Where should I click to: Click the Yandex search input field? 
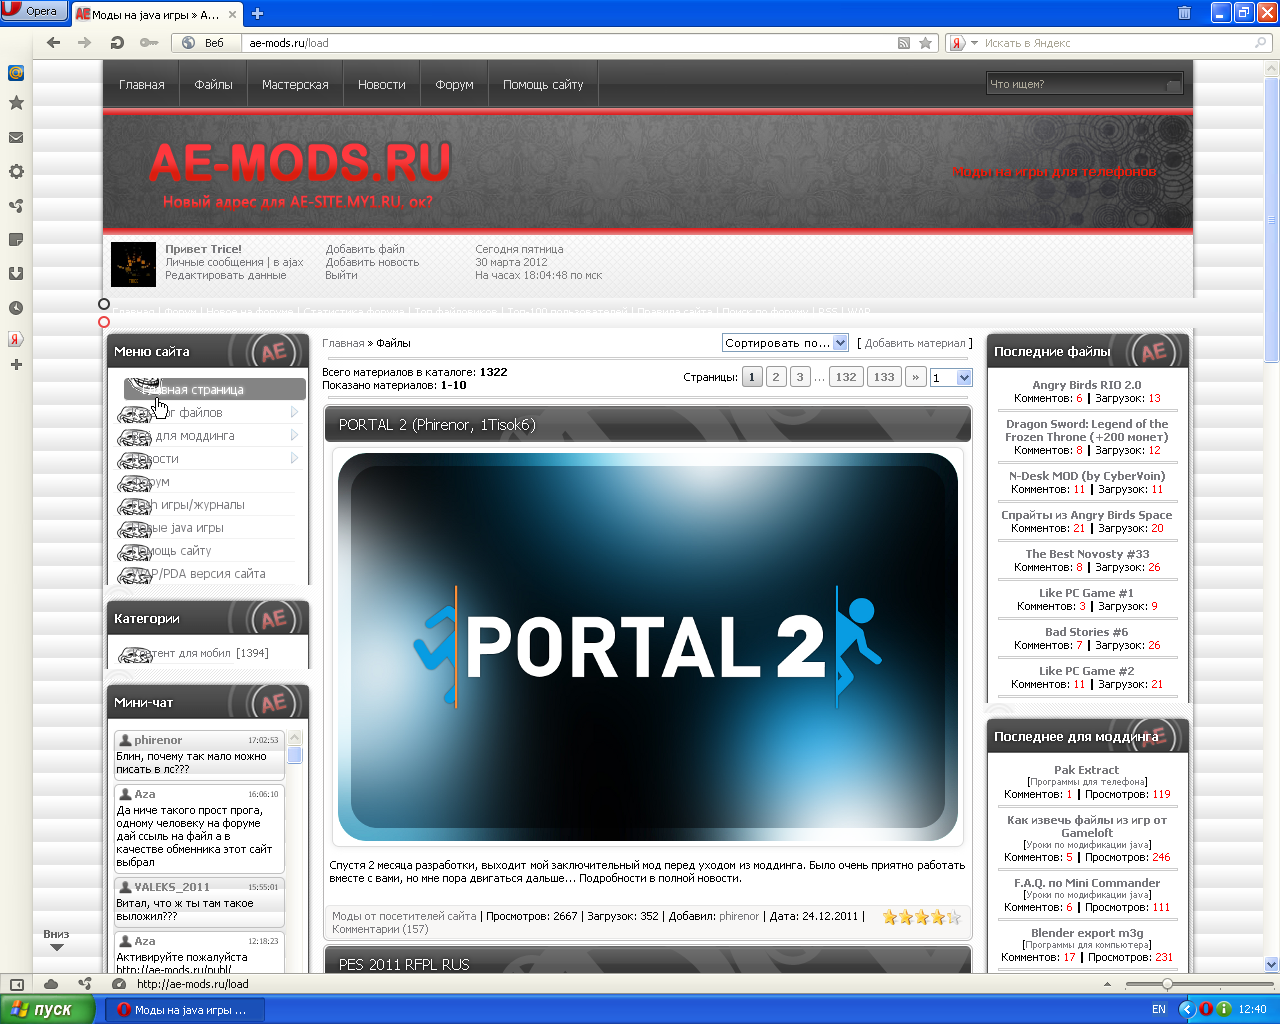(x=1118, y=43)
